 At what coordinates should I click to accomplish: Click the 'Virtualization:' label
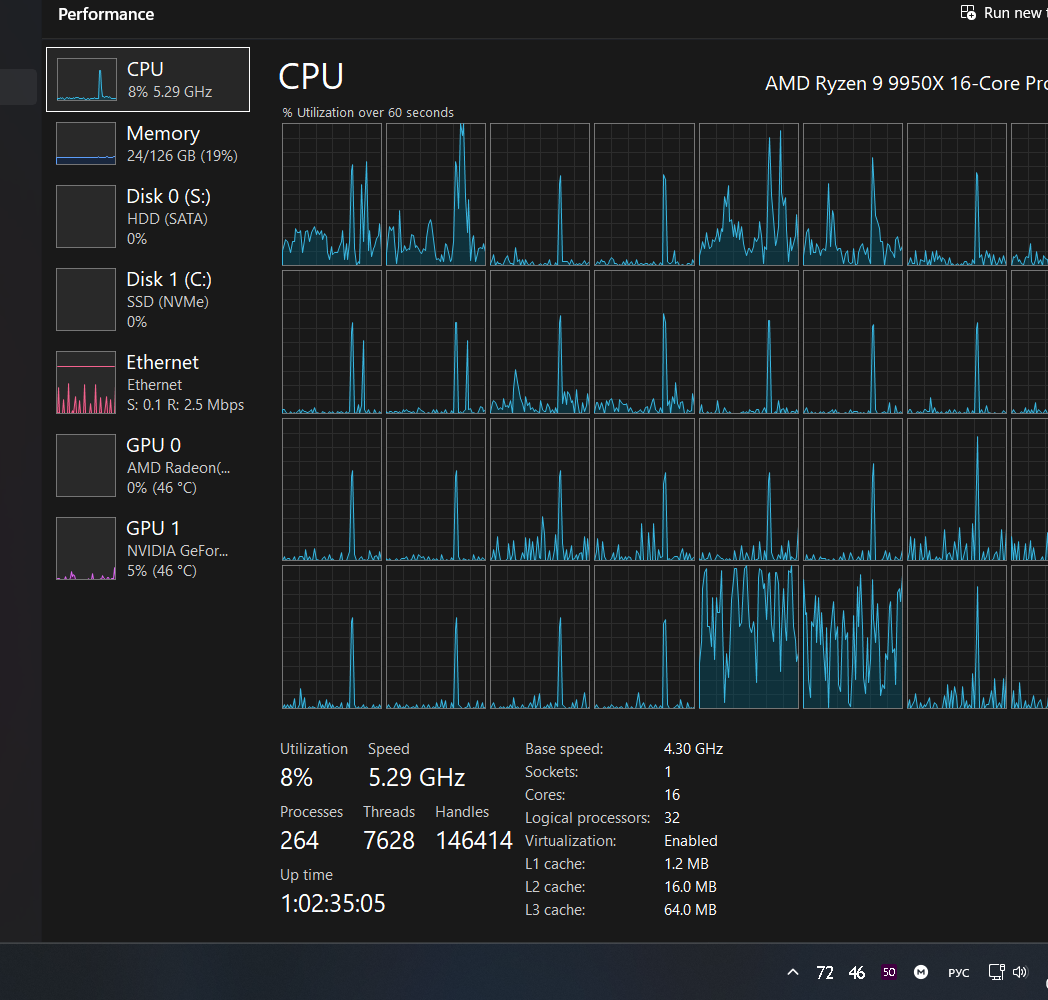coord(570,841)
